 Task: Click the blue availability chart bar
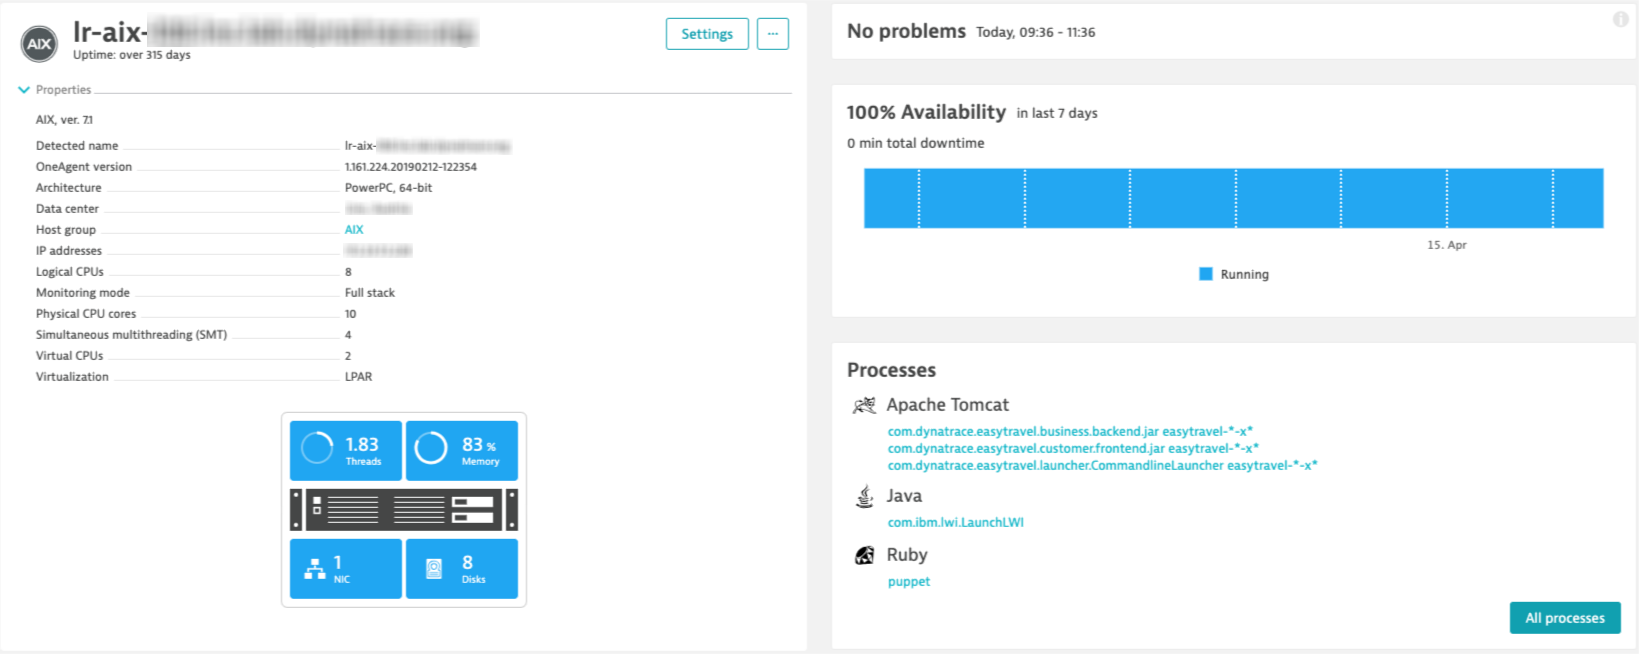(1234, 198)
